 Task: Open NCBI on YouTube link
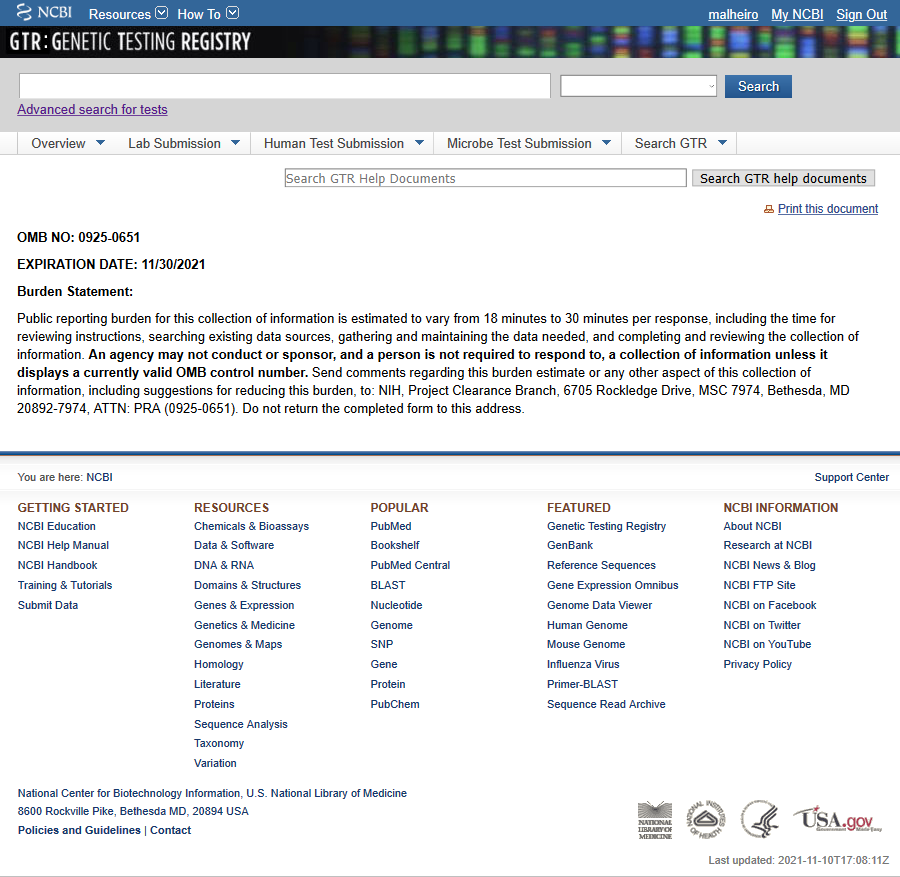click(x=767, y=645)
